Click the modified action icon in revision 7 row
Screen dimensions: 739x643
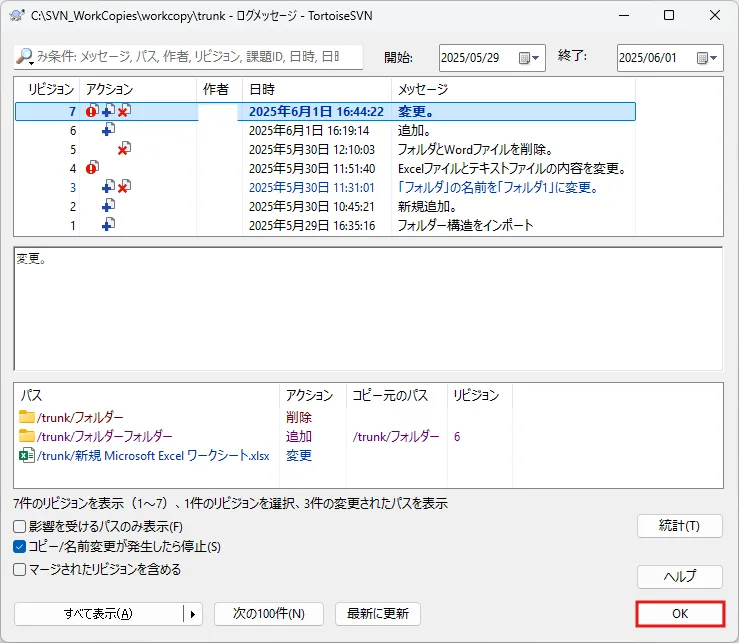(92, 111)
